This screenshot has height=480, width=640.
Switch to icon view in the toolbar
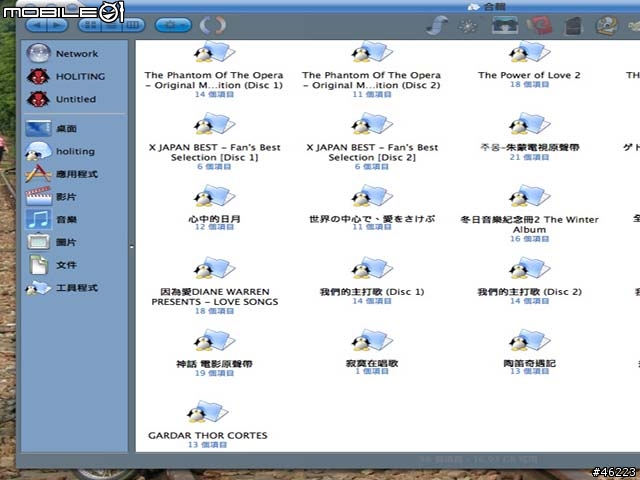point(90,25)
